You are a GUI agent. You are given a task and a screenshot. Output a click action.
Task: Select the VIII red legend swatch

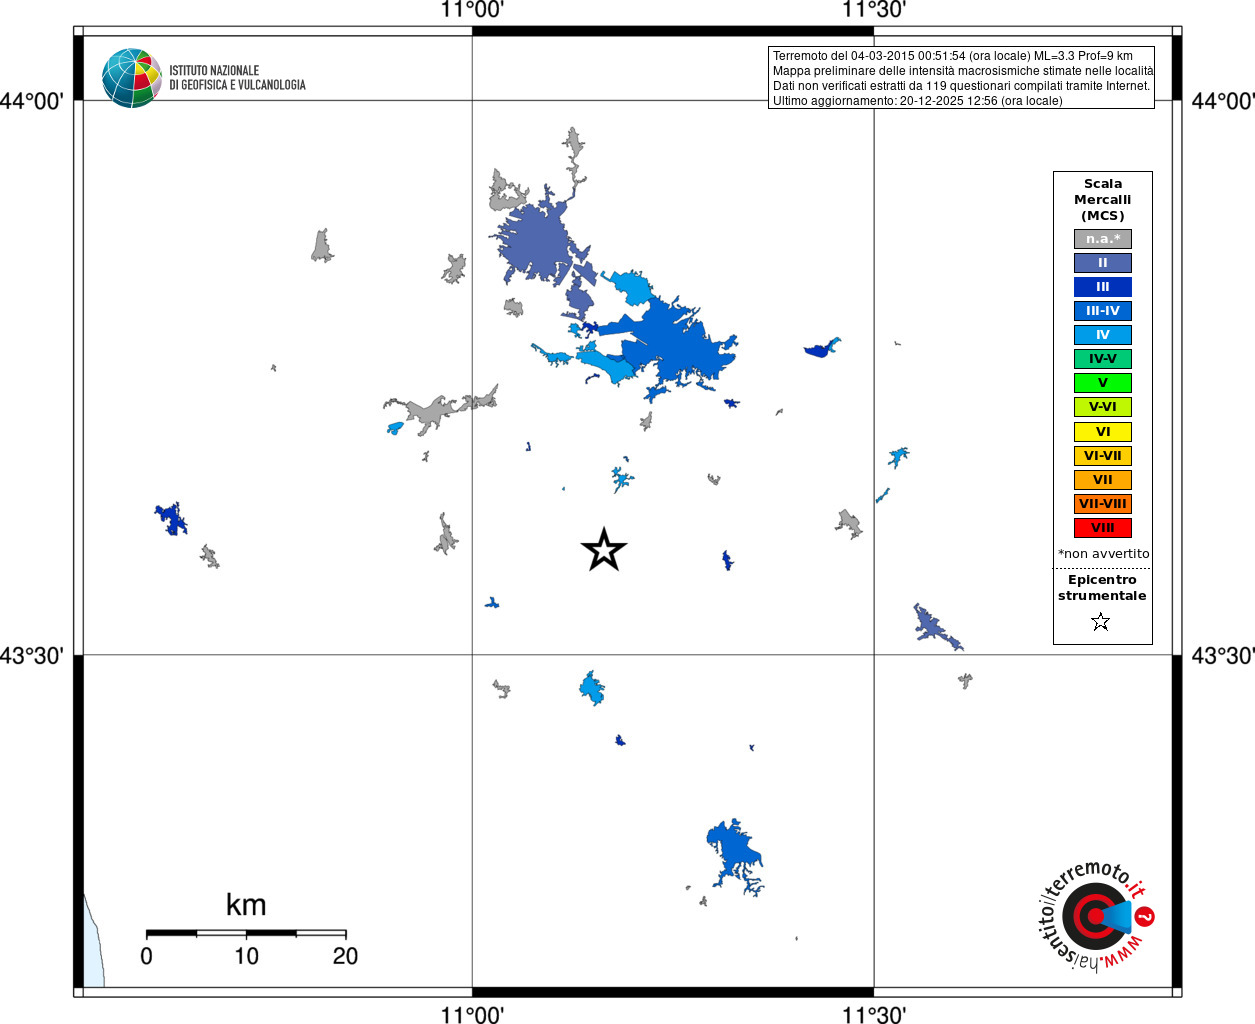1103,528
